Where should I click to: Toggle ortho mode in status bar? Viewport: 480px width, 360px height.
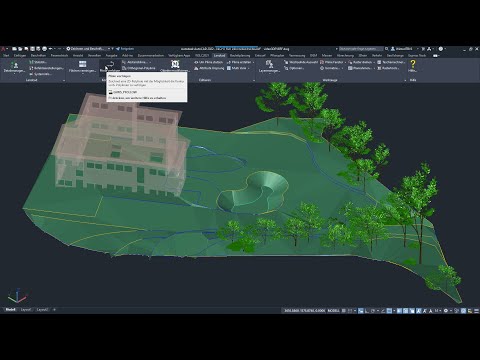[367, 311]
